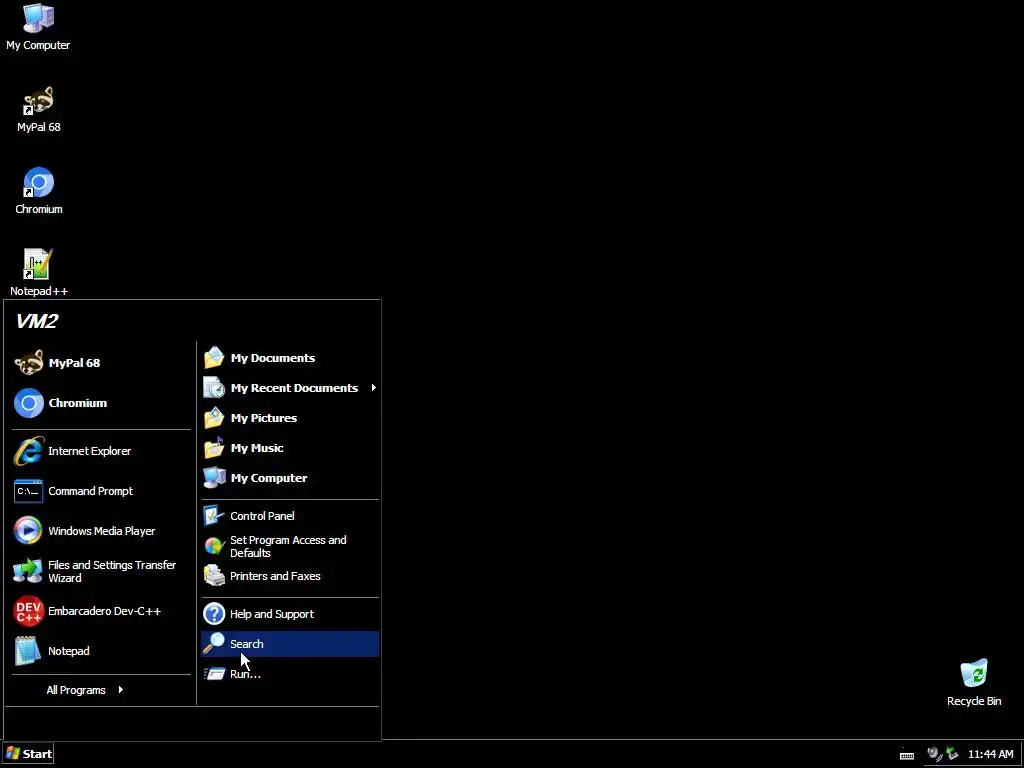Click the hardware tray icon left of the network icon

tap(935, 754)
